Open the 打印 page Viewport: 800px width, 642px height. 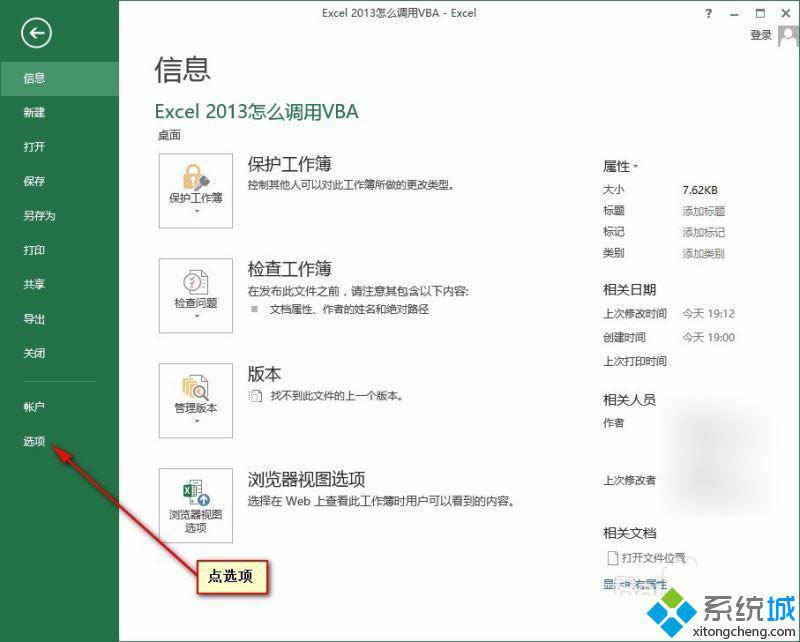(33, 250)
